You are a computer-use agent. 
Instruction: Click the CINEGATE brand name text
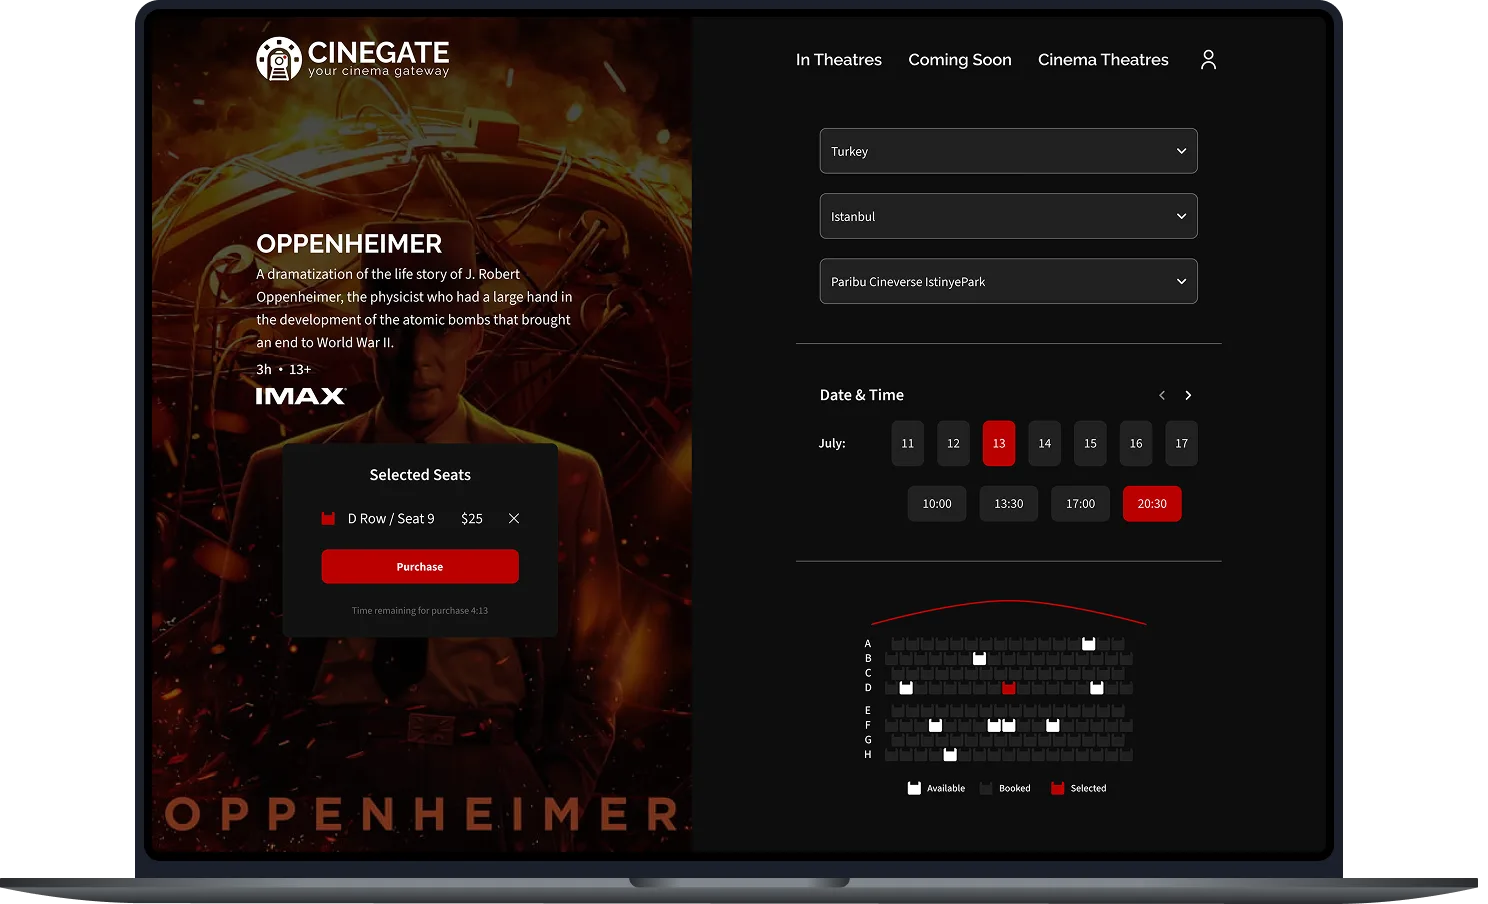pos(378,52)
